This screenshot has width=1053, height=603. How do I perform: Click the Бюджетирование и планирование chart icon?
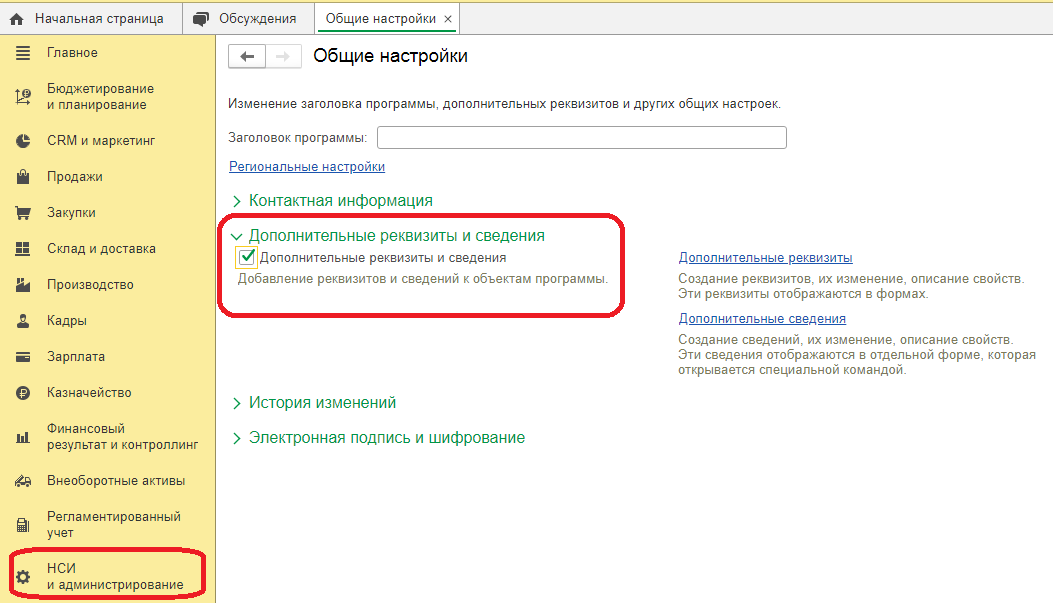pos(23,97)
